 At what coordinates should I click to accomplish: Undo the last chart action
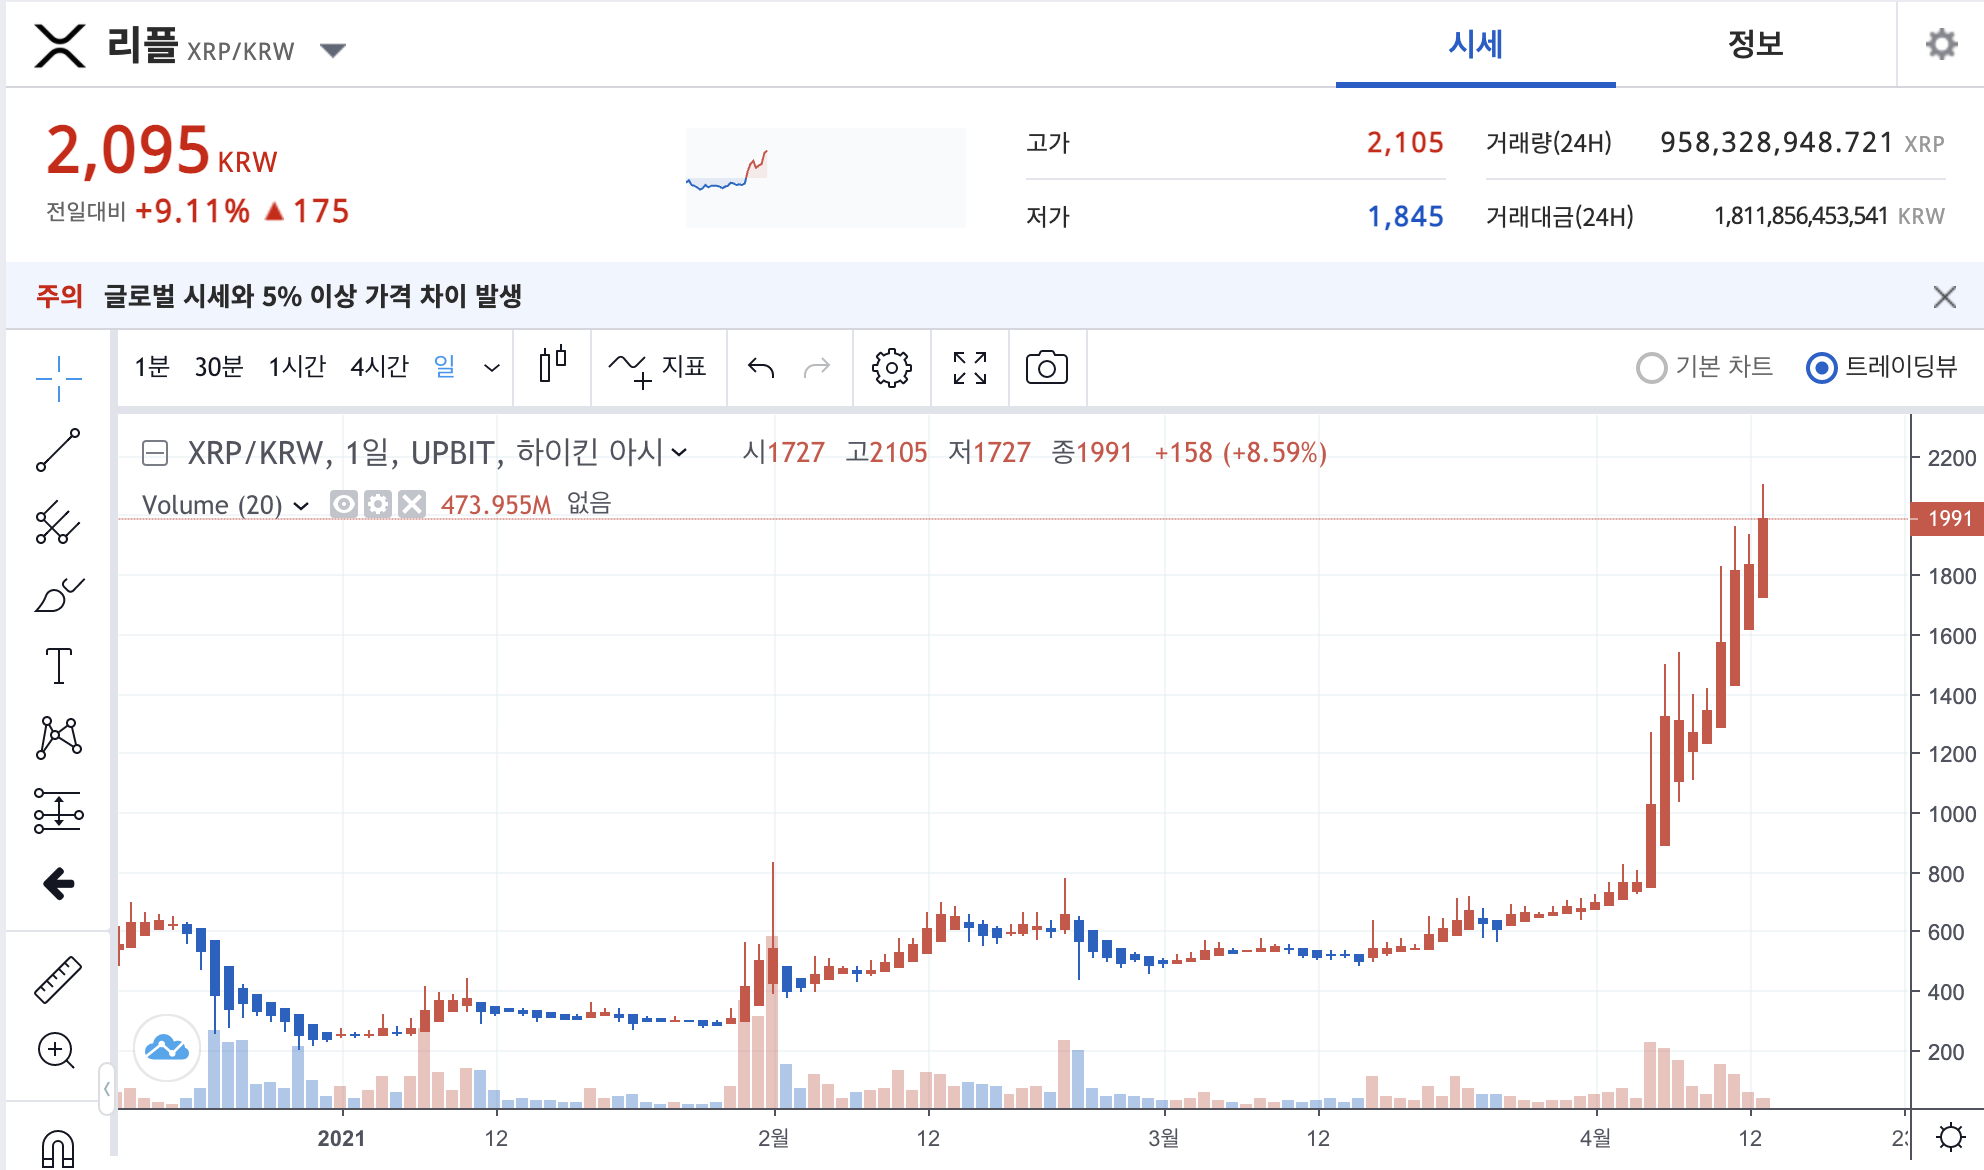[761, 368]
